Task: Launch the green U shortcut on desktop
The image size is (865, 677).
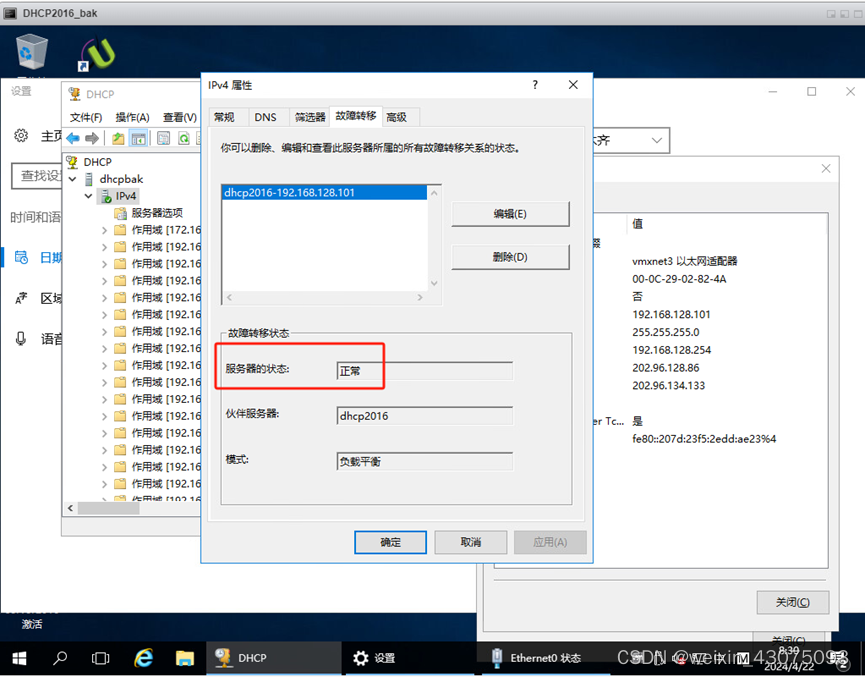Action: tap(97, 54)
